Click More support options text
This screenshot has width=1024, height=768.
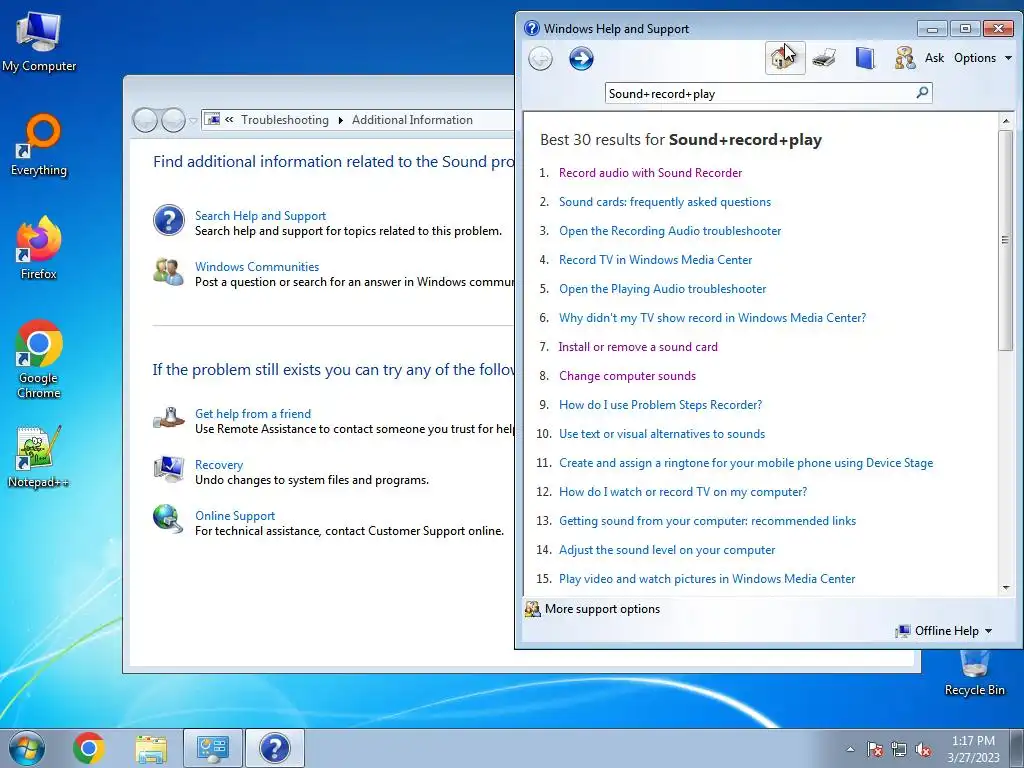point(602,609)
